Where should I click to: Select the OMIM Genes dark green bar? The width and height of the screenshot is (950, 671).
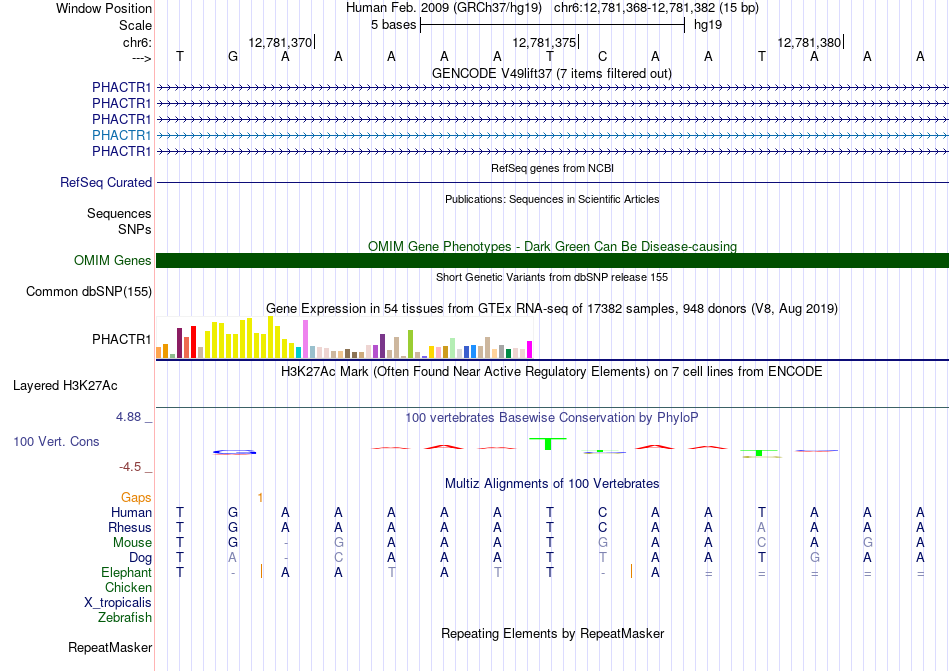point(552,260)
